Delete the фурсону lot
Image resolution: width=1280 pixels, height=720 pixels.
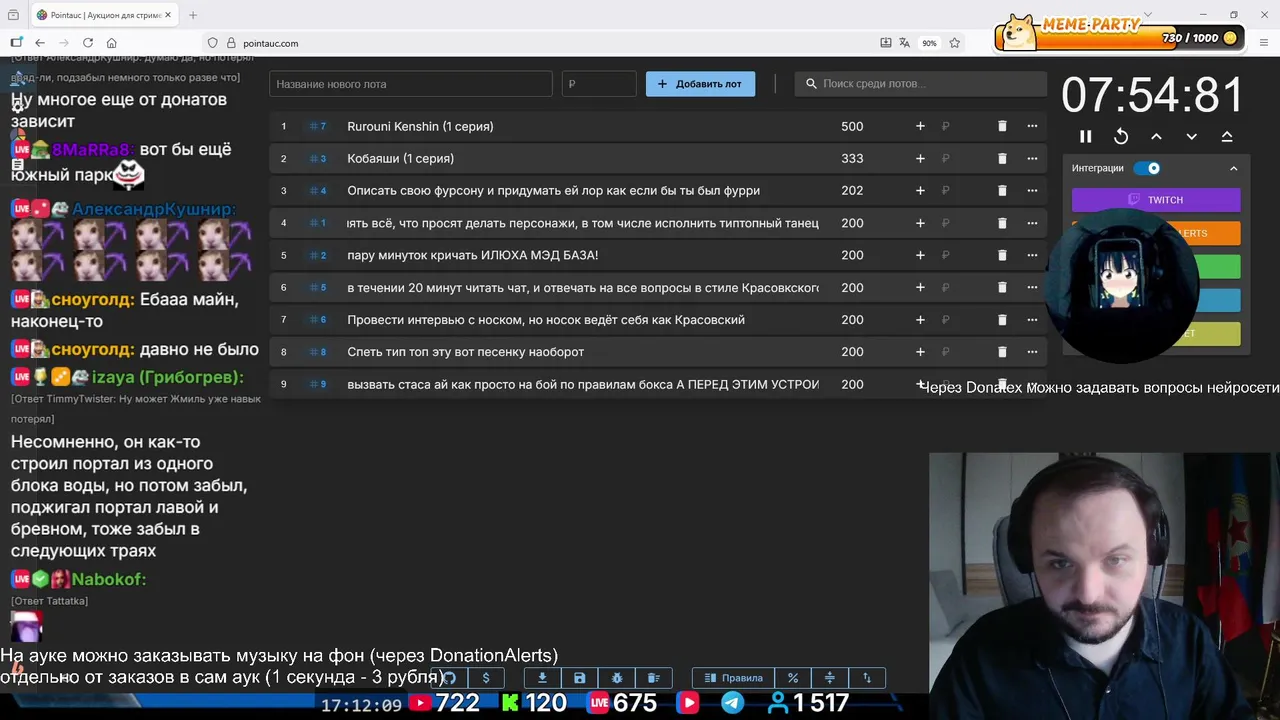coord(1002,191)
